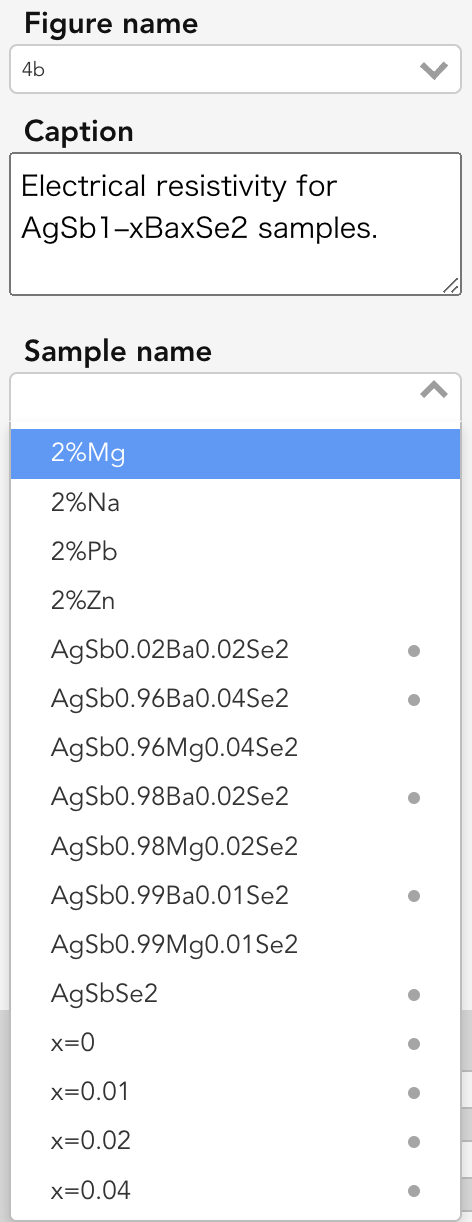Click the gray dot beside AgSb0.98Ba0.02Se2
This screenshot has height=1222, width=472.
pos(414,798)
